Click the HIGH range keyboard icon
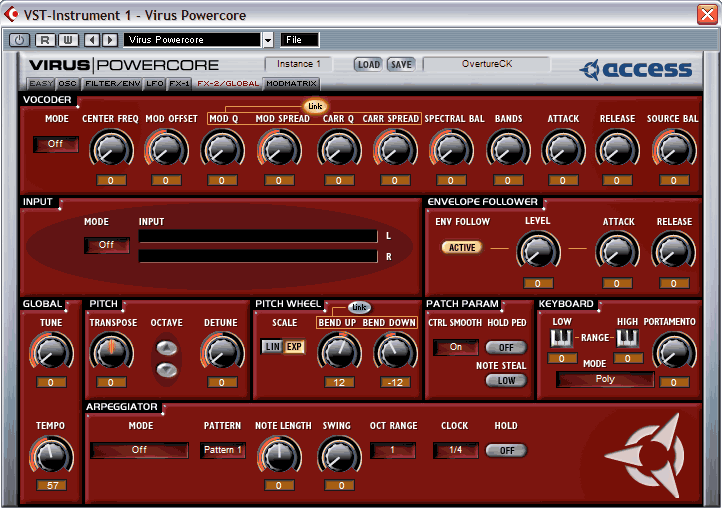Screen dimensions: 722x508 tap(628, 339)
